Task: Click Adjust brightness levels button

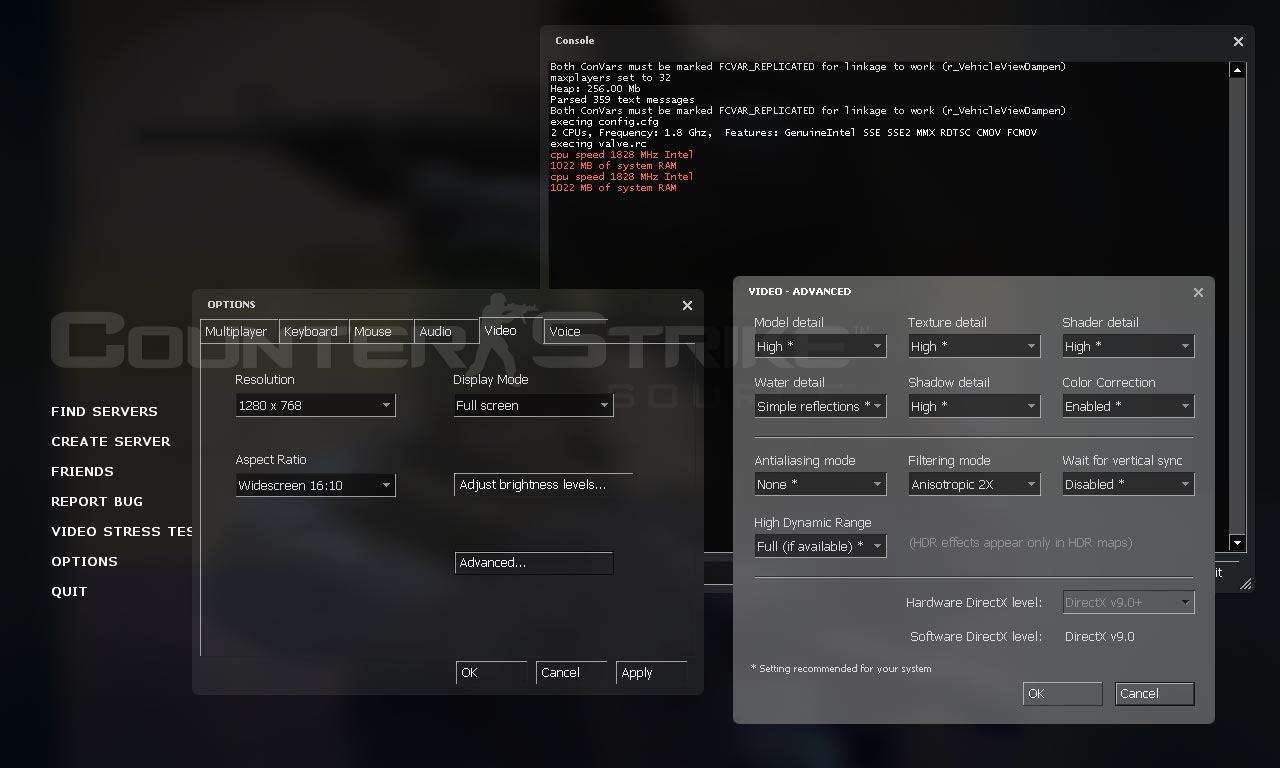Action: coord(543,485)
